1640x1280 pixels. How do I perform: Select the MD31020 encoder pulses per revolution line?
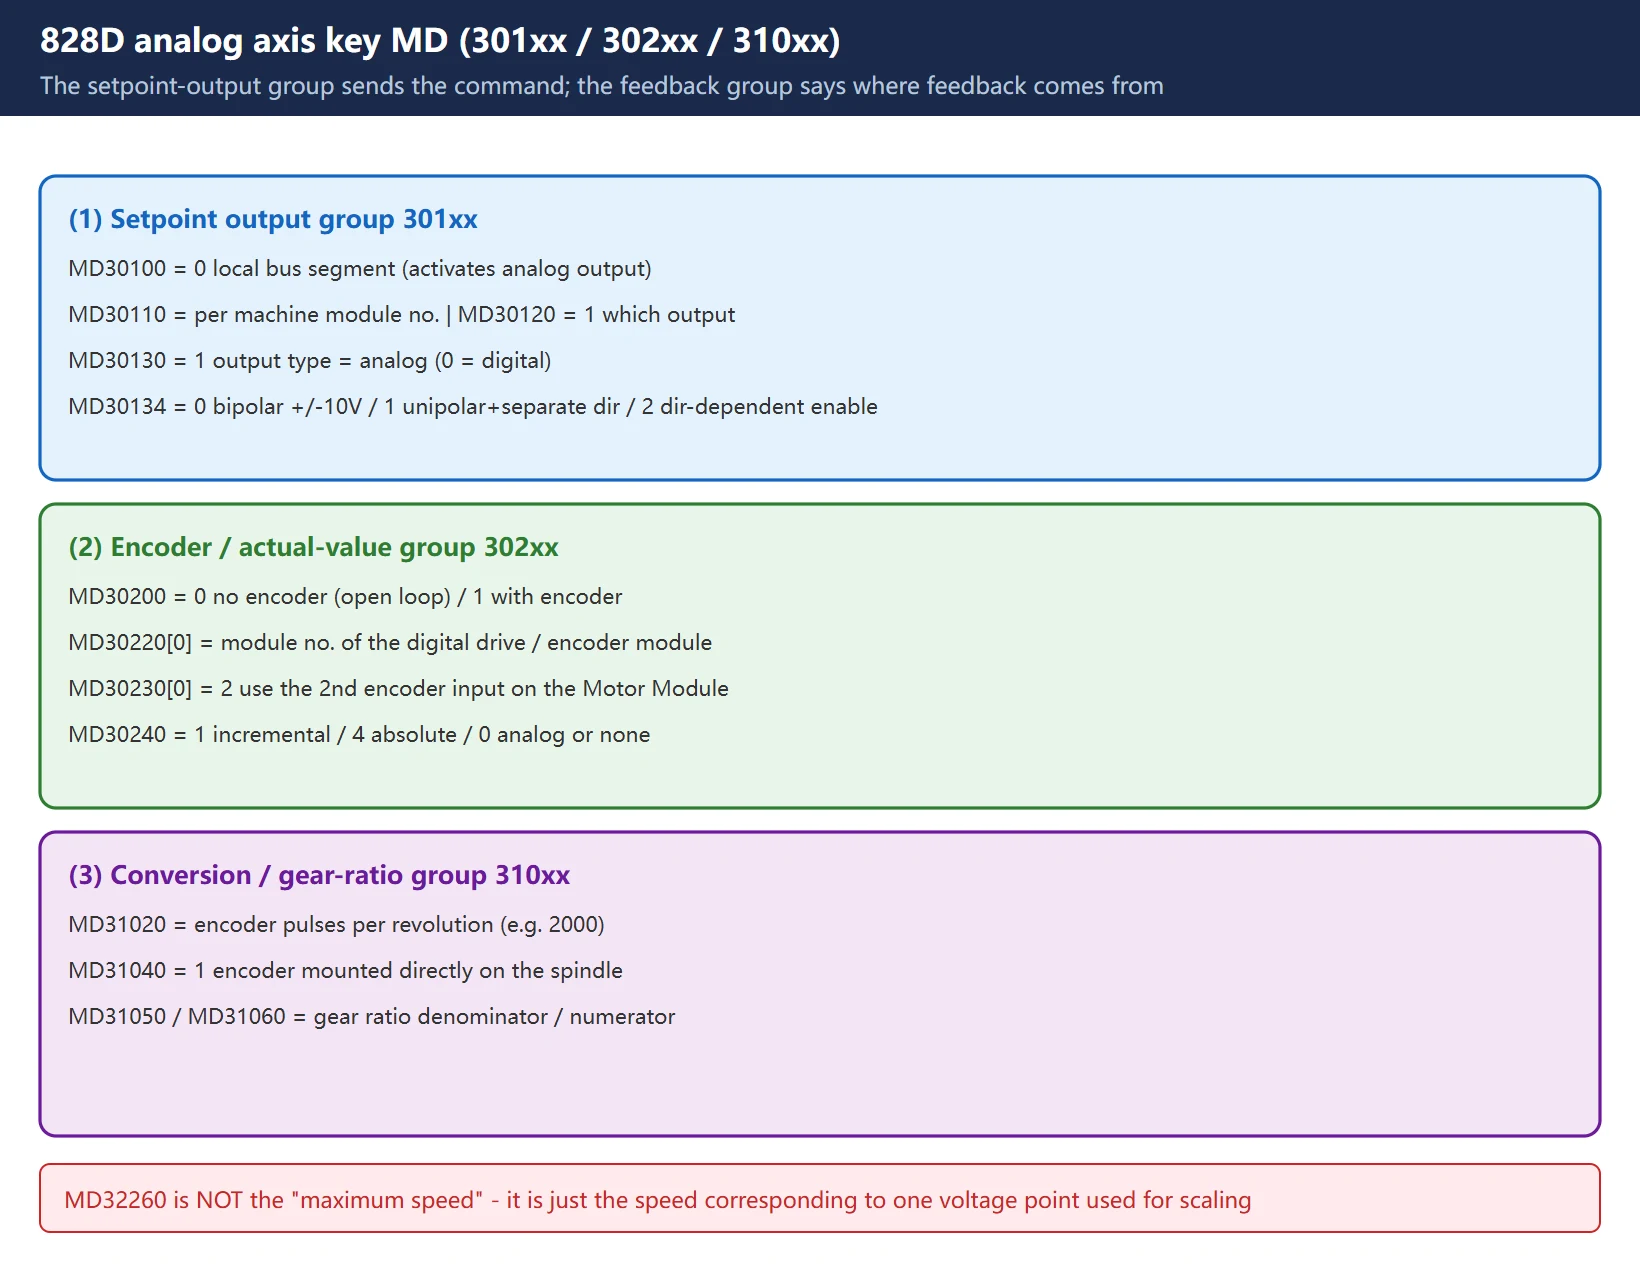coord(337,924)
